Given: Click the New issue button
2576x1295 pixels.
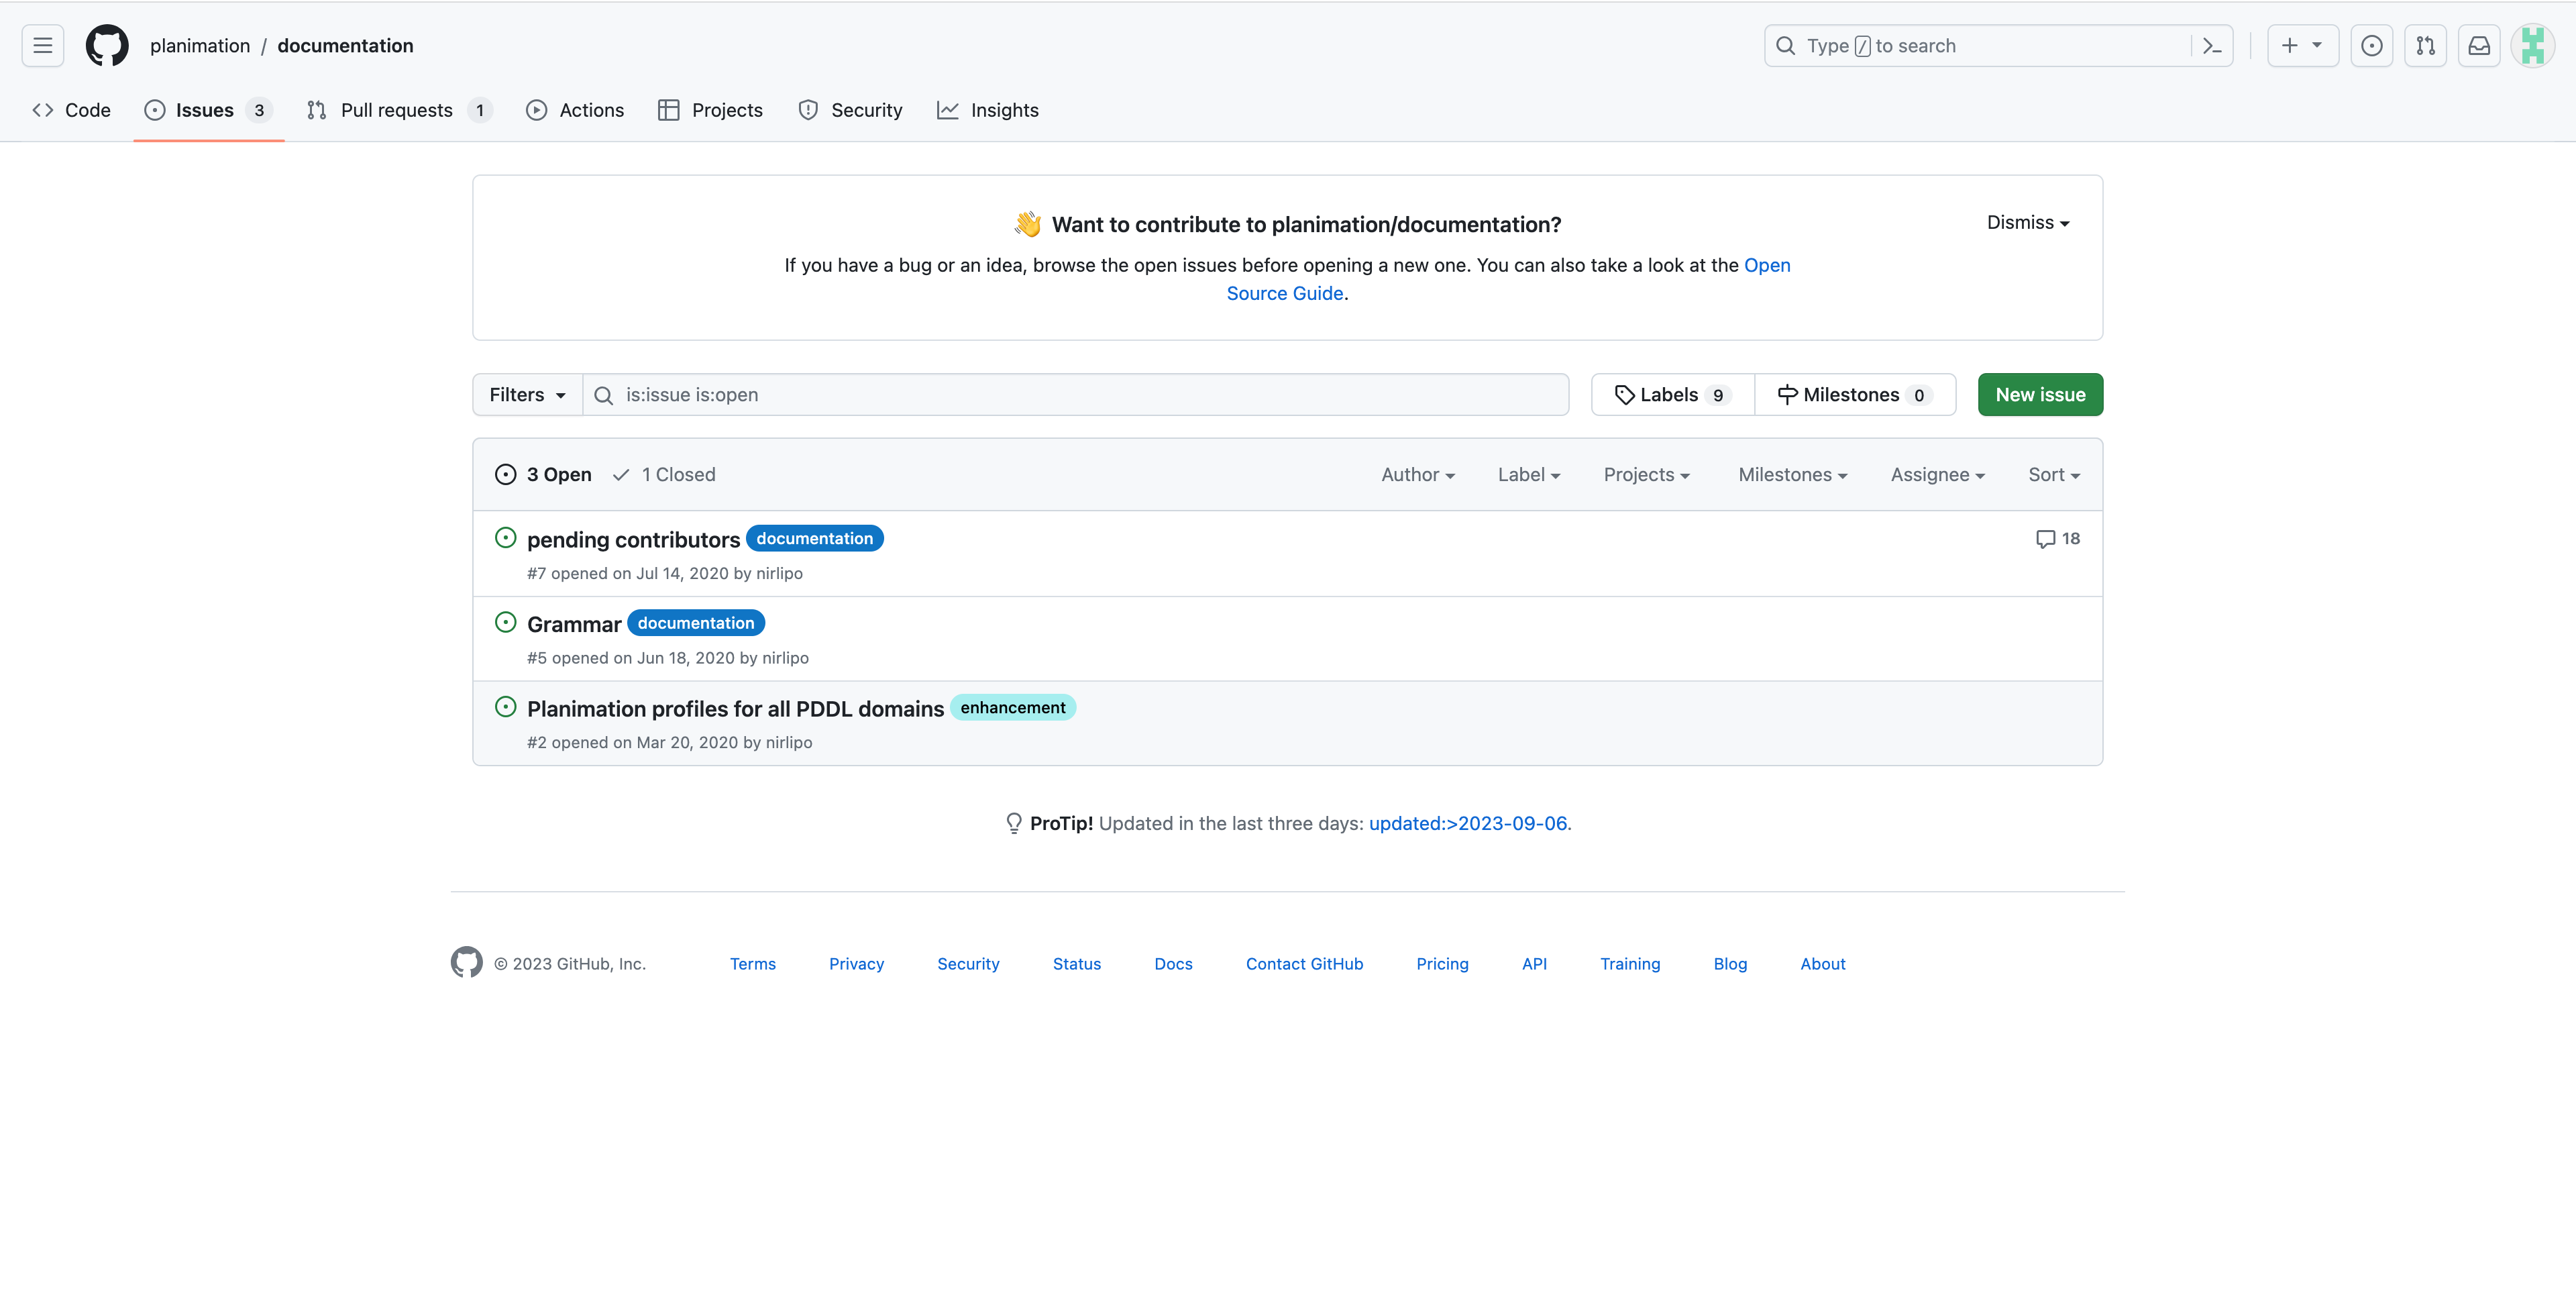Looking at the screenshot, I should point(2039,393).
